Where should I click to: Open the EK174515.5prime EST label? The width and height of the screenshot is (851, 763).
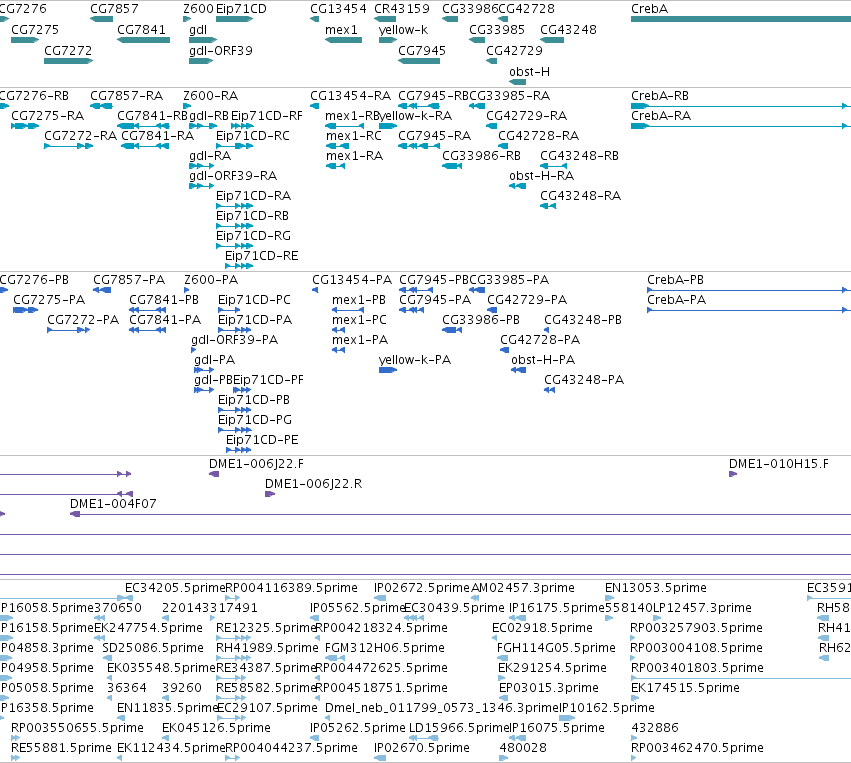685,688
